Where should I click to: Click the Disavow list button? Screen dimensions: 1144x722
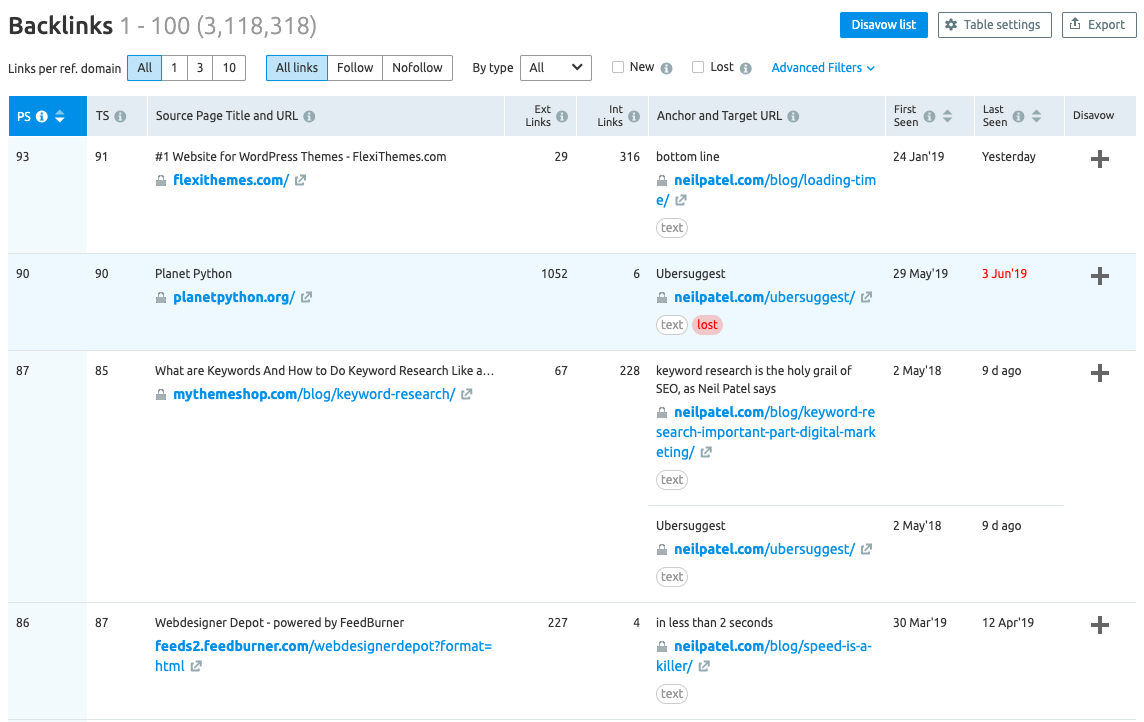point(883,25)
